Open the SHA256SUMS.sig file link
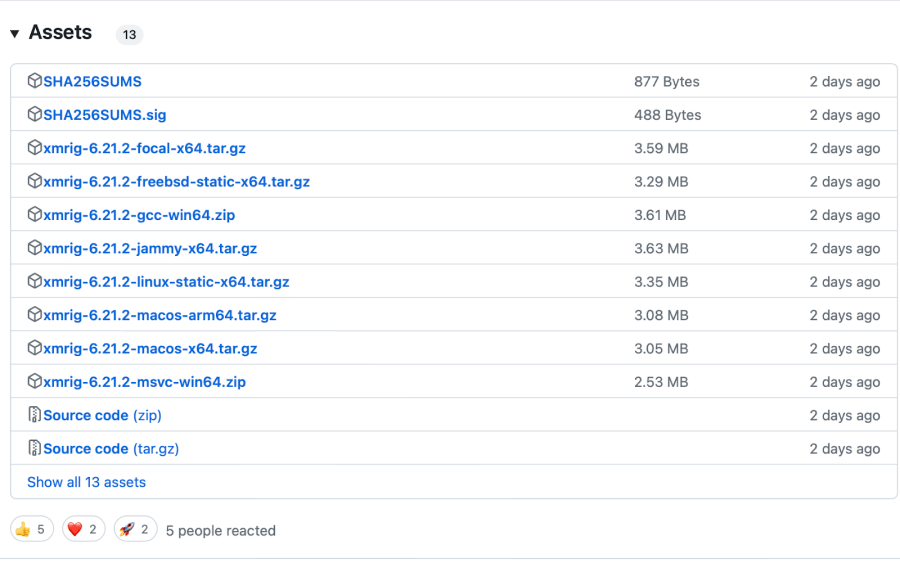Image resolution: width=900 pixels, height=562 pixels. (x=104, y=115)
